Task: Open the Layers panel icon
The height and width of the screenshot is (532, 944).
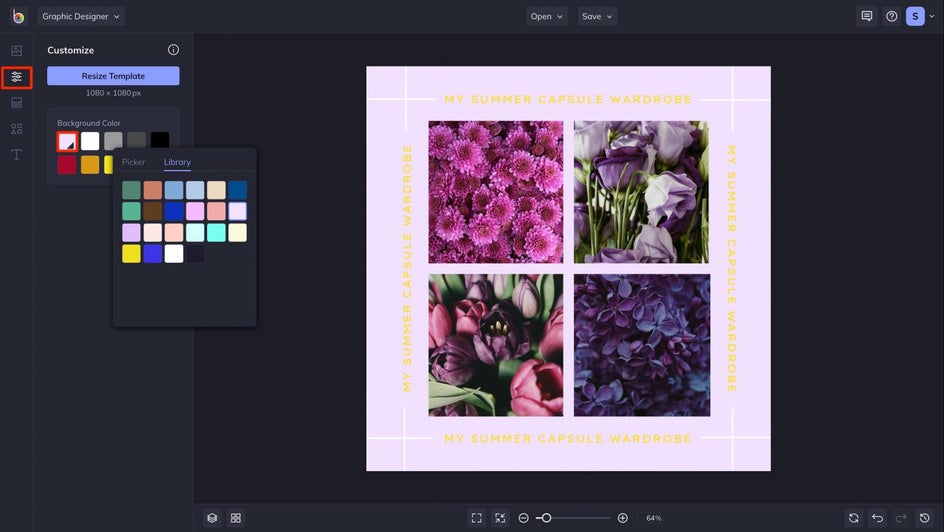Action: click(212, 518)
